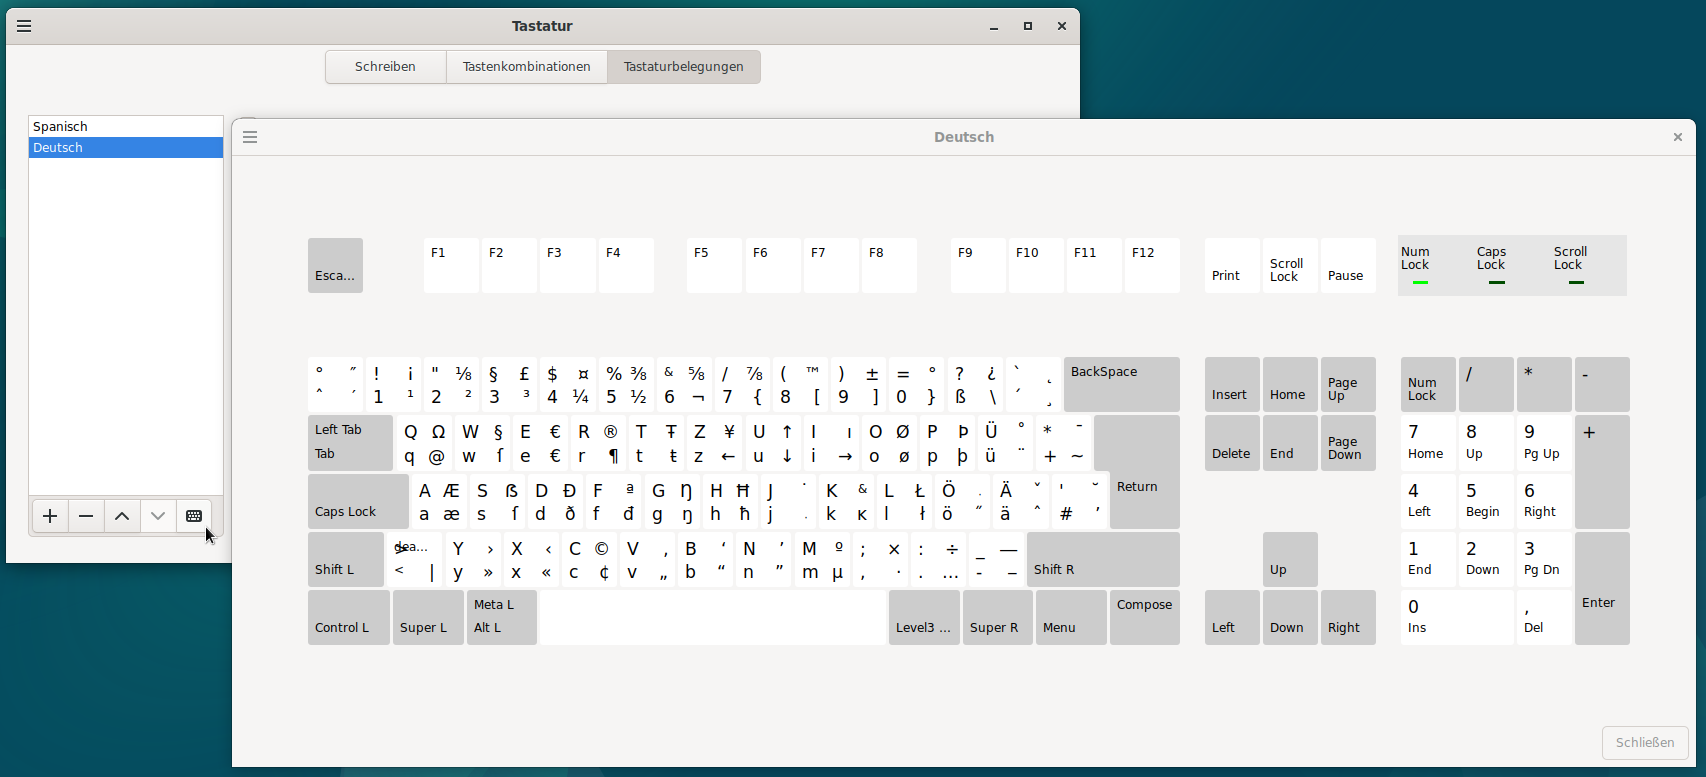Add a new keyboard layout with plus button
The width and height of the screenshot is (1706, 777).
pos(50,516)
